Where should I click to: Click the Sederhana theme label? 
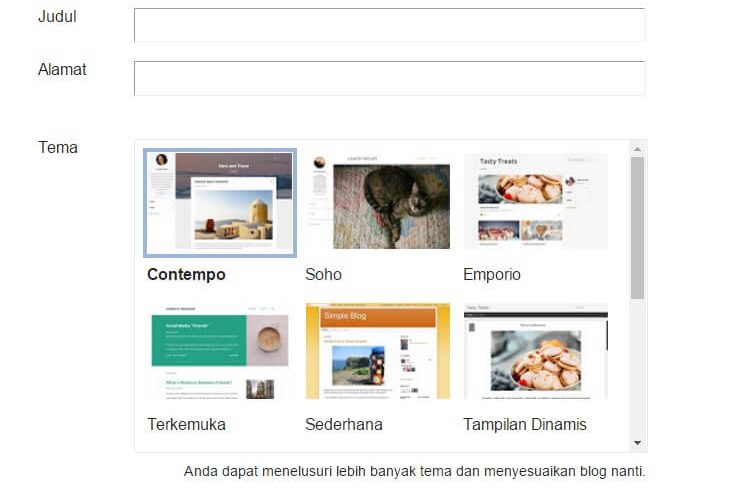344,425
